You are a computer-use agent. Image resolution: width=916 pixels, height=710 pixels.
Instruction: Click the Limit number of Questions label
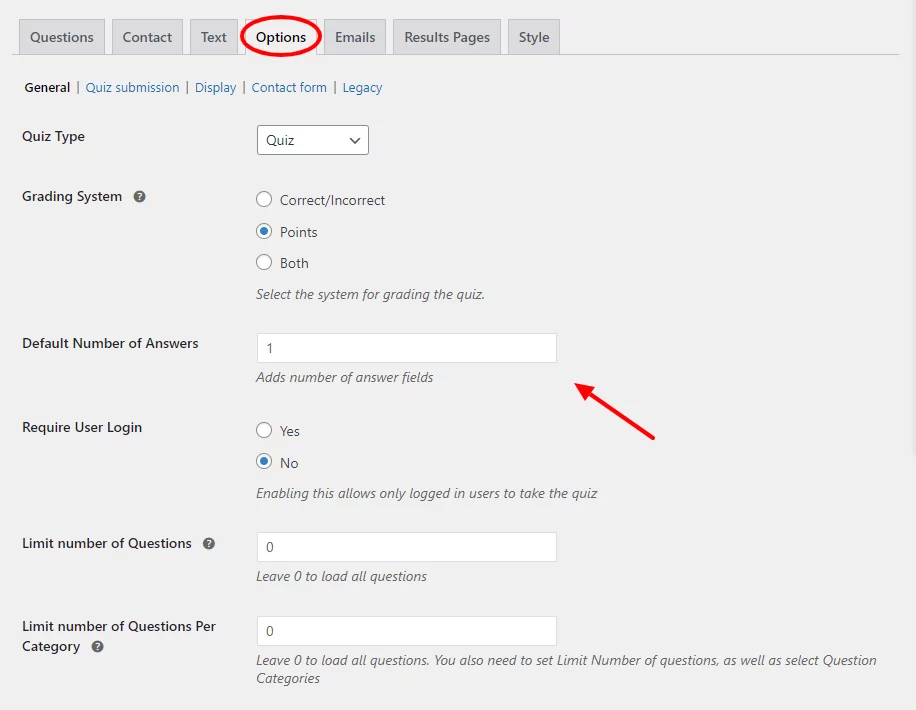[107, 543]
